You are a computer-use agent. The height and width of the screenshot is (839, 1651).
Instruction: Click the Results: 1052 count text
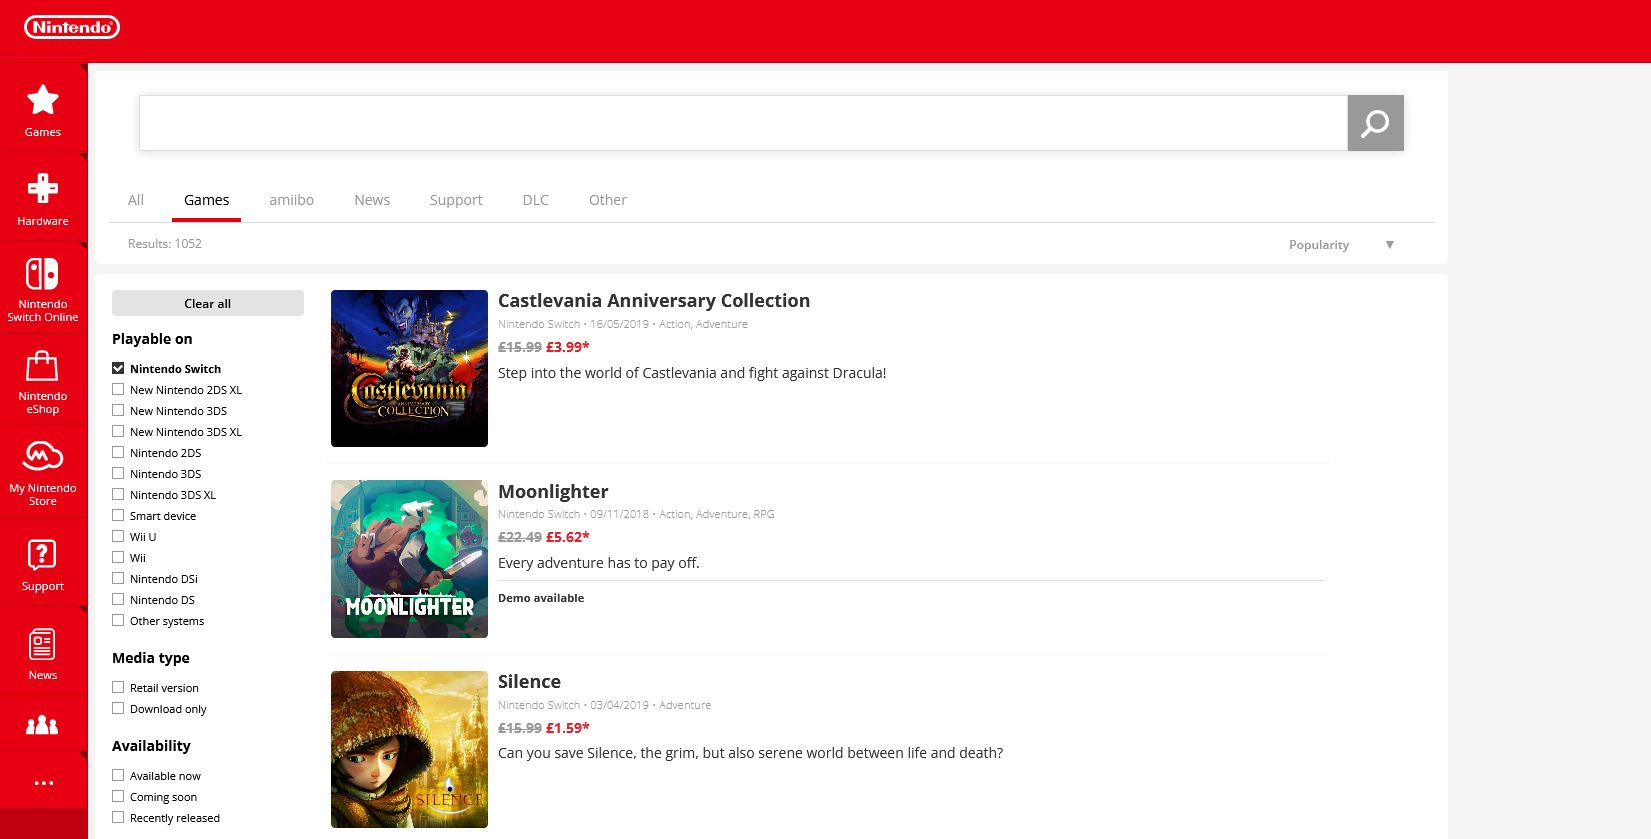pos(165,244)
